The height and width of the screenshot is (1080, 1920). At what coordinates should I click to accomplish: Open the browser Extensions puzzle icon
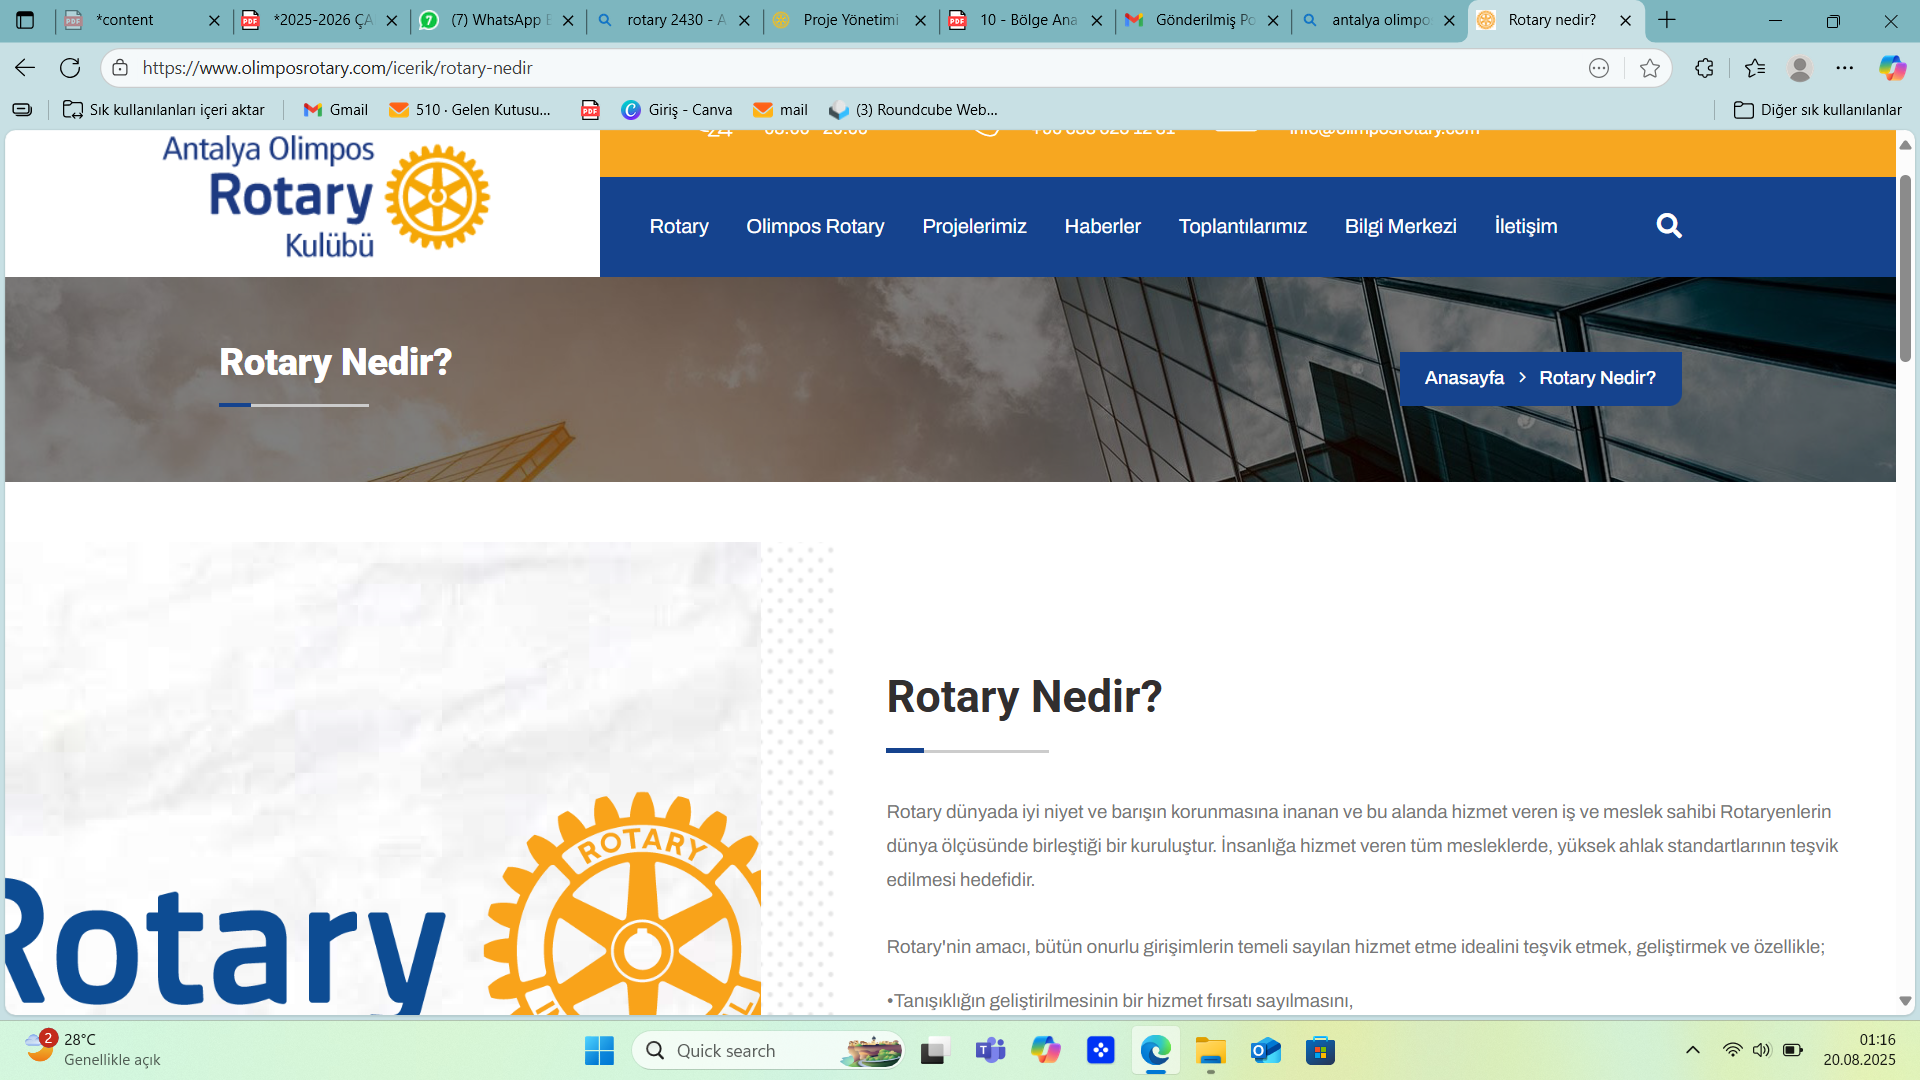[1705, 68]
